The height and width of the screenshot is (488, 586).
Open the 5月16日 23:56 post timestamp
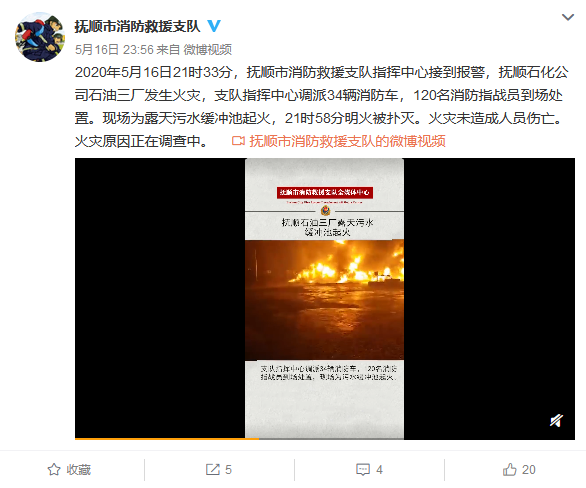pos(114,49)
